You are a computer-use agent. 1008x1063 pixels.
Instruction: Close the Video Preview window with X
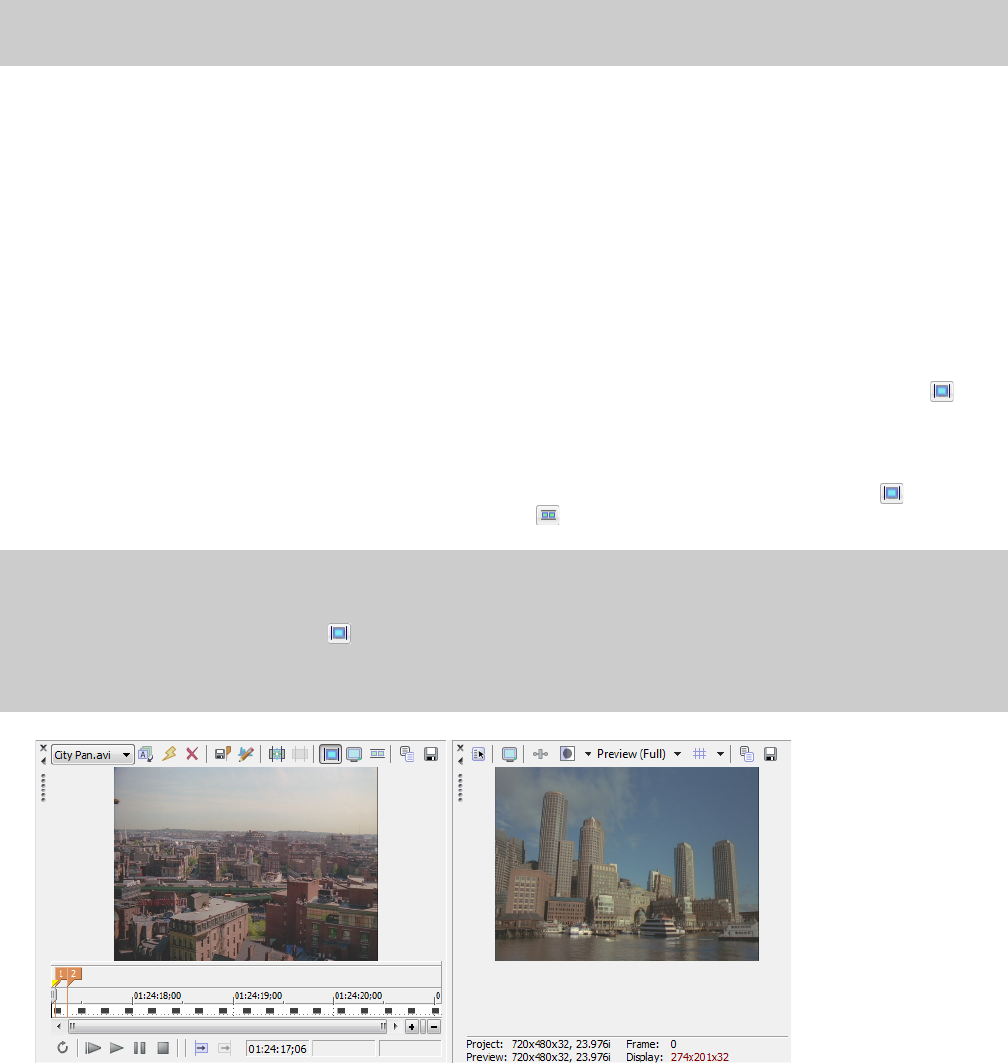460,748
